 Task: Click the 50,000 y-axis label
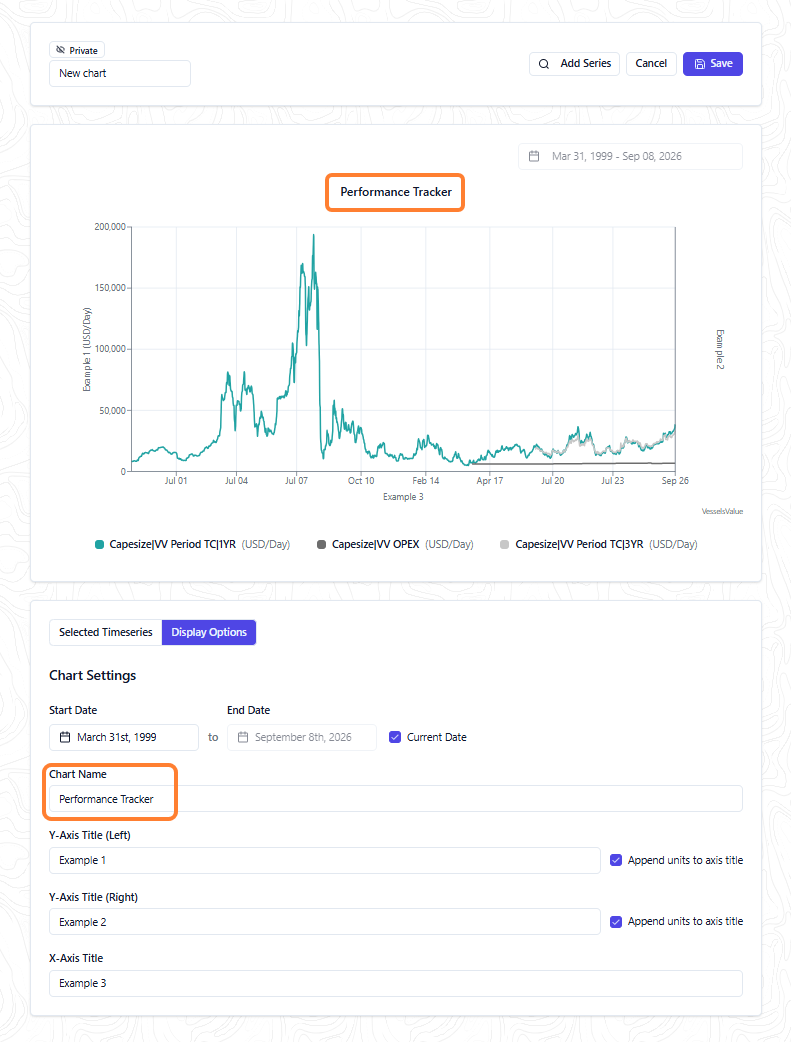112,411
